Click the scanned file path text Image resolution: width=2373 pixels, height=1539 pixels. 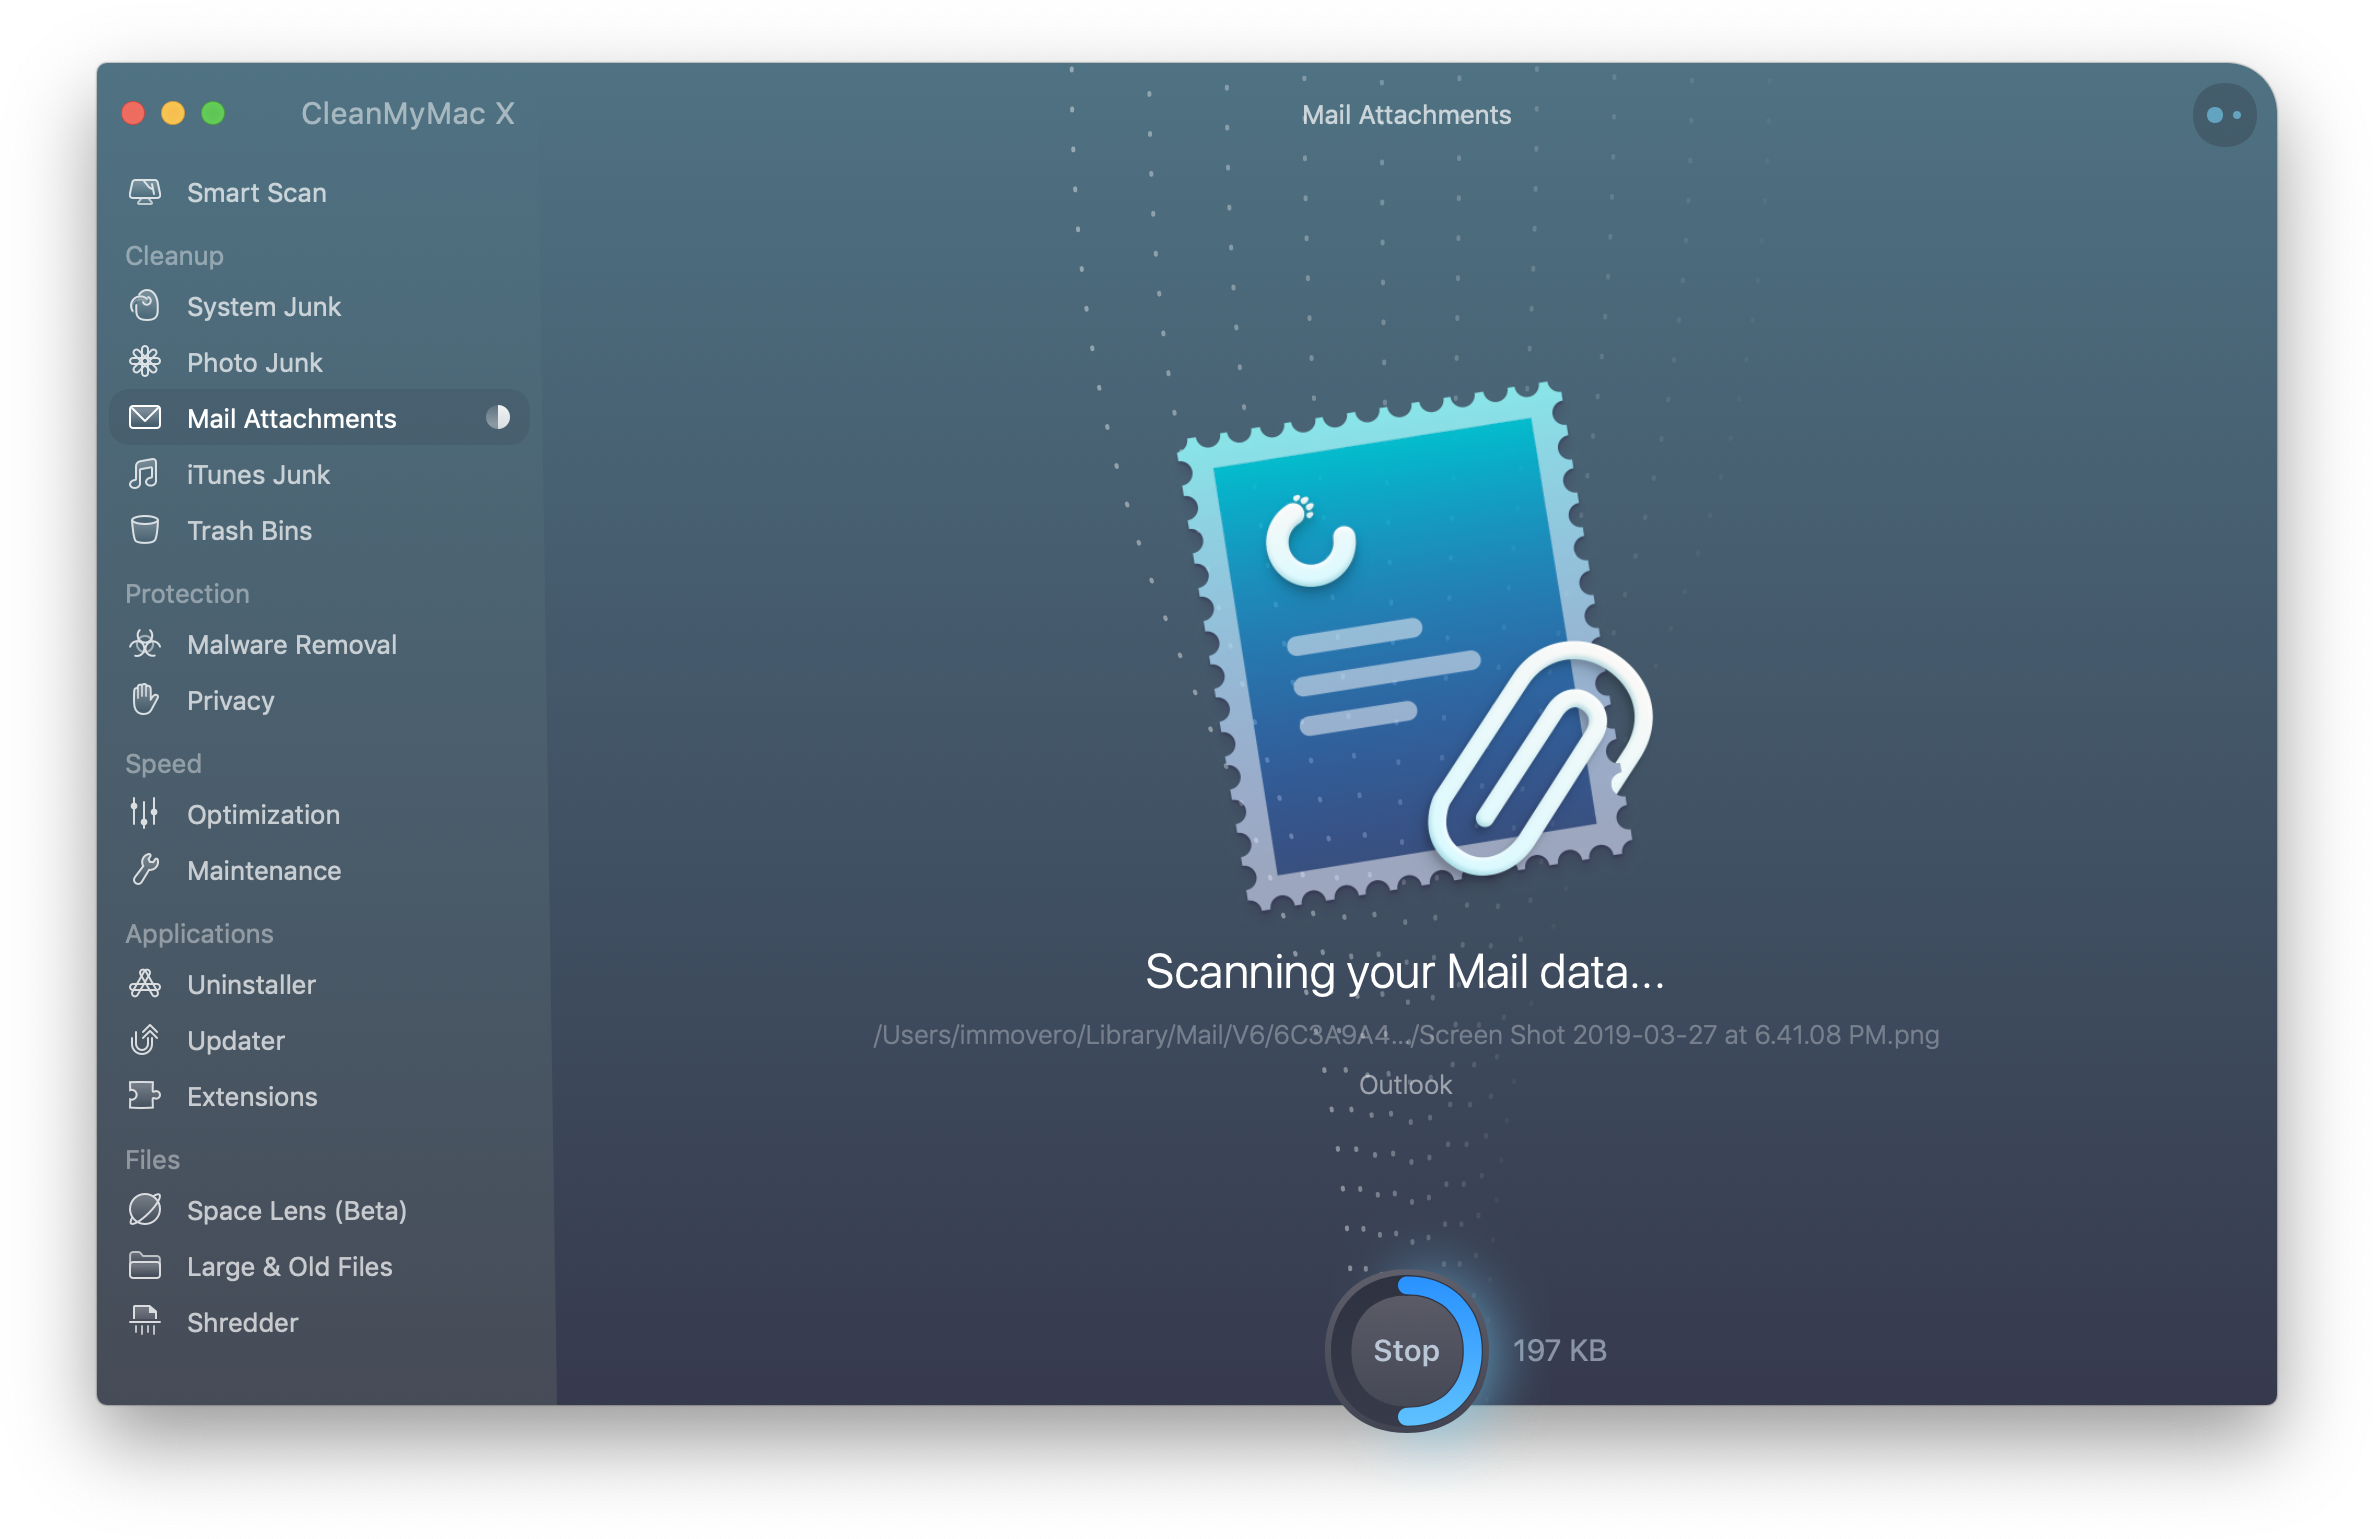tap(1406, 1035)
